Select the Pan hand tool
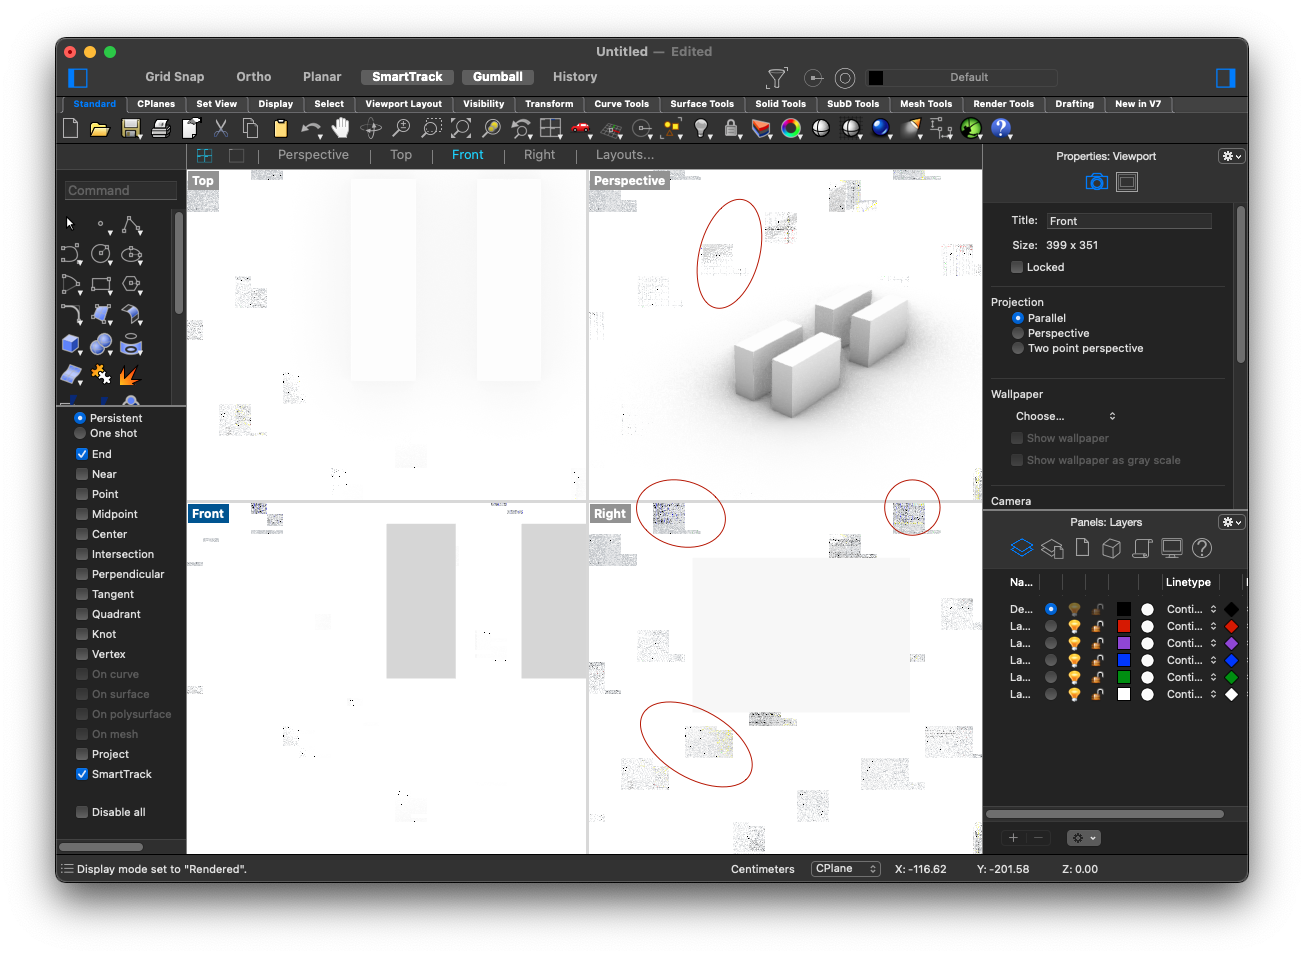This screenshot has width=1304, height=956. click(341, 128)
